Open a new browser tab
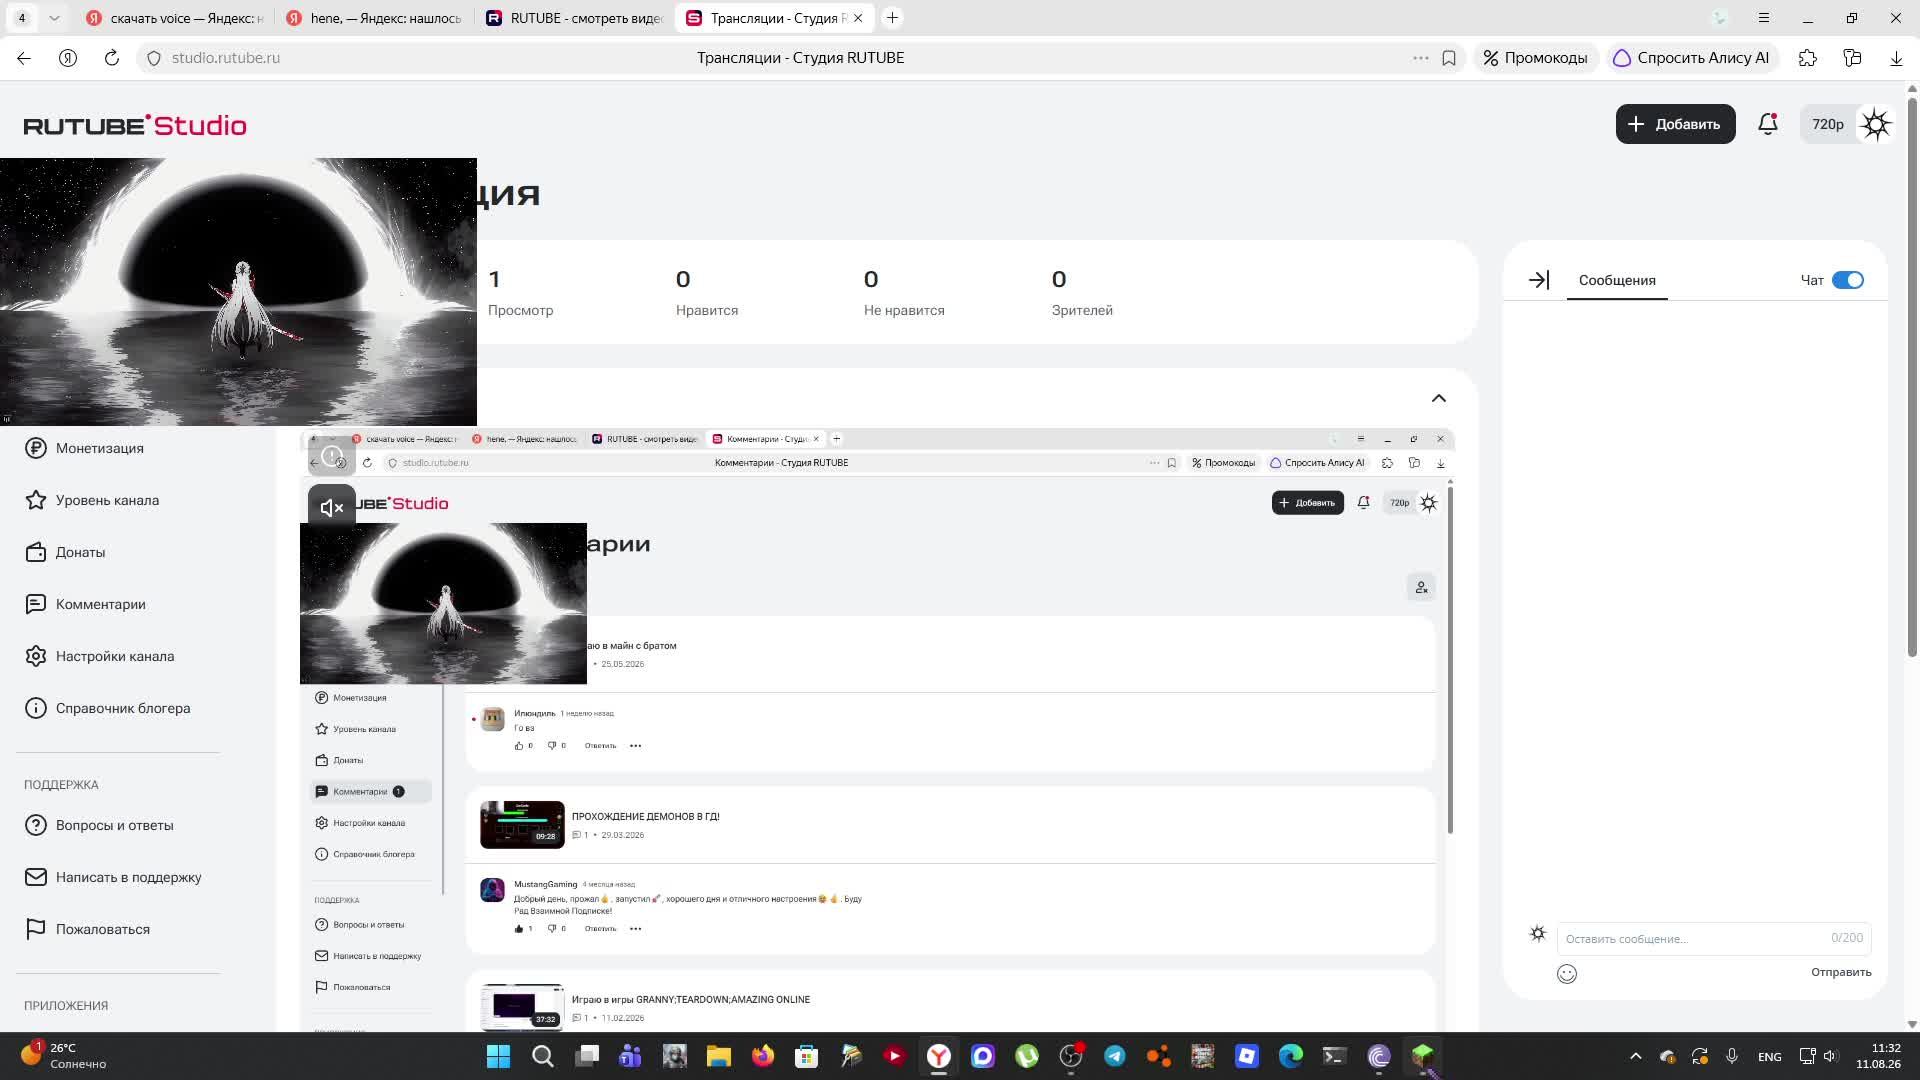Screen dimensions: 1920x1080 [x=893, y=18]
